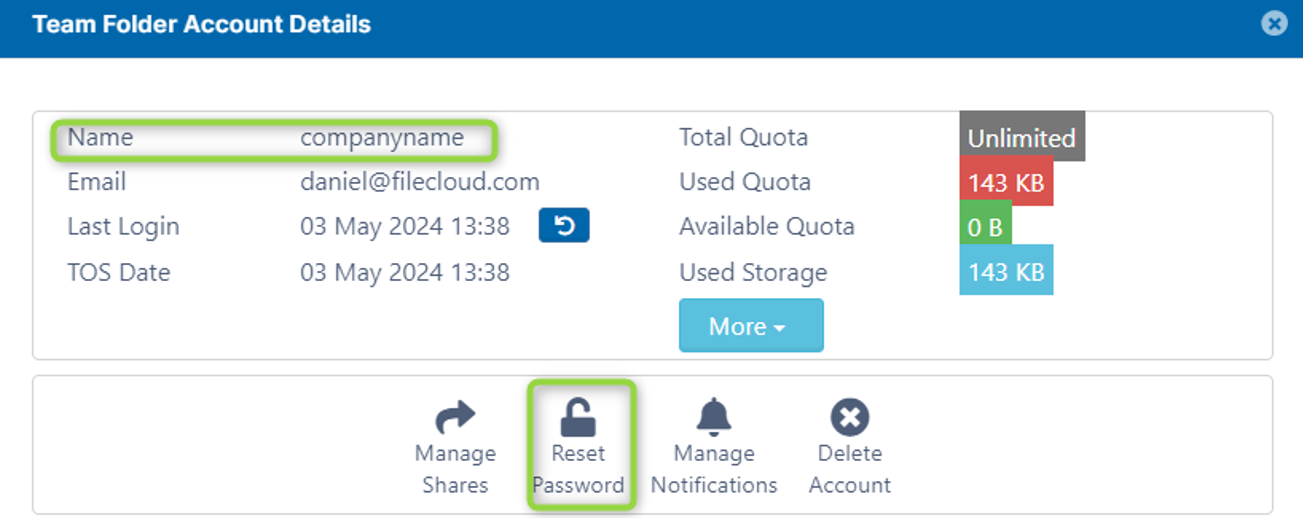This screenshot has width=1303, height=521.
Task: Click the gray Unlimited total quota badge
Action: coord(1022,138)
